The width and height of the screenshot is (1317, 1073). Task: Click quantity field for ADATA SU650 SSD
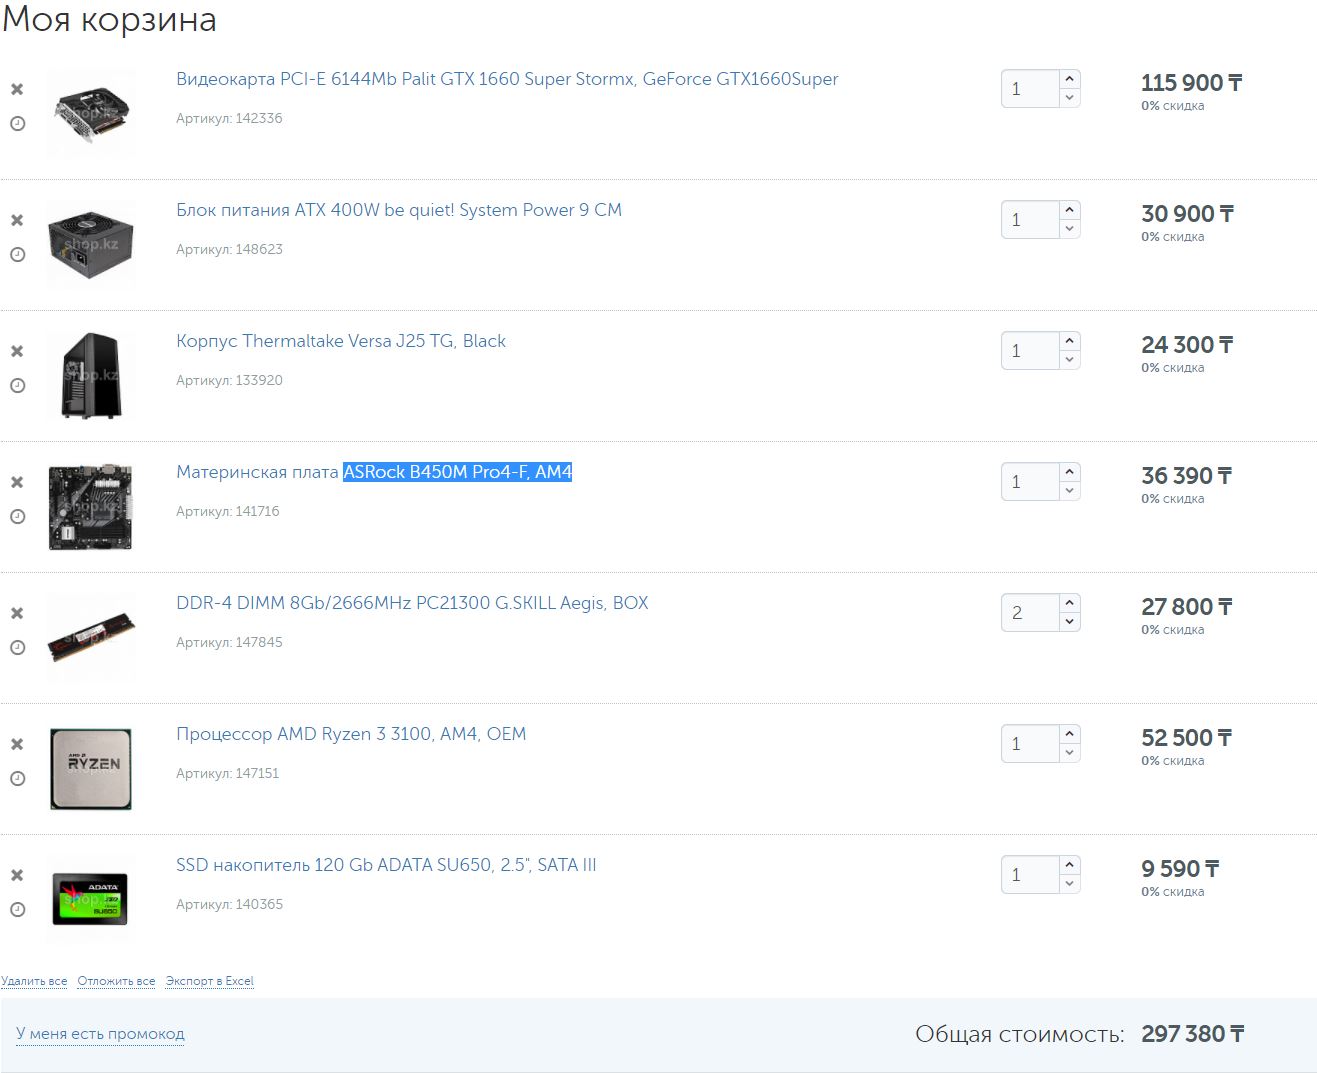pyautogui.click(x=1030, y=875)
